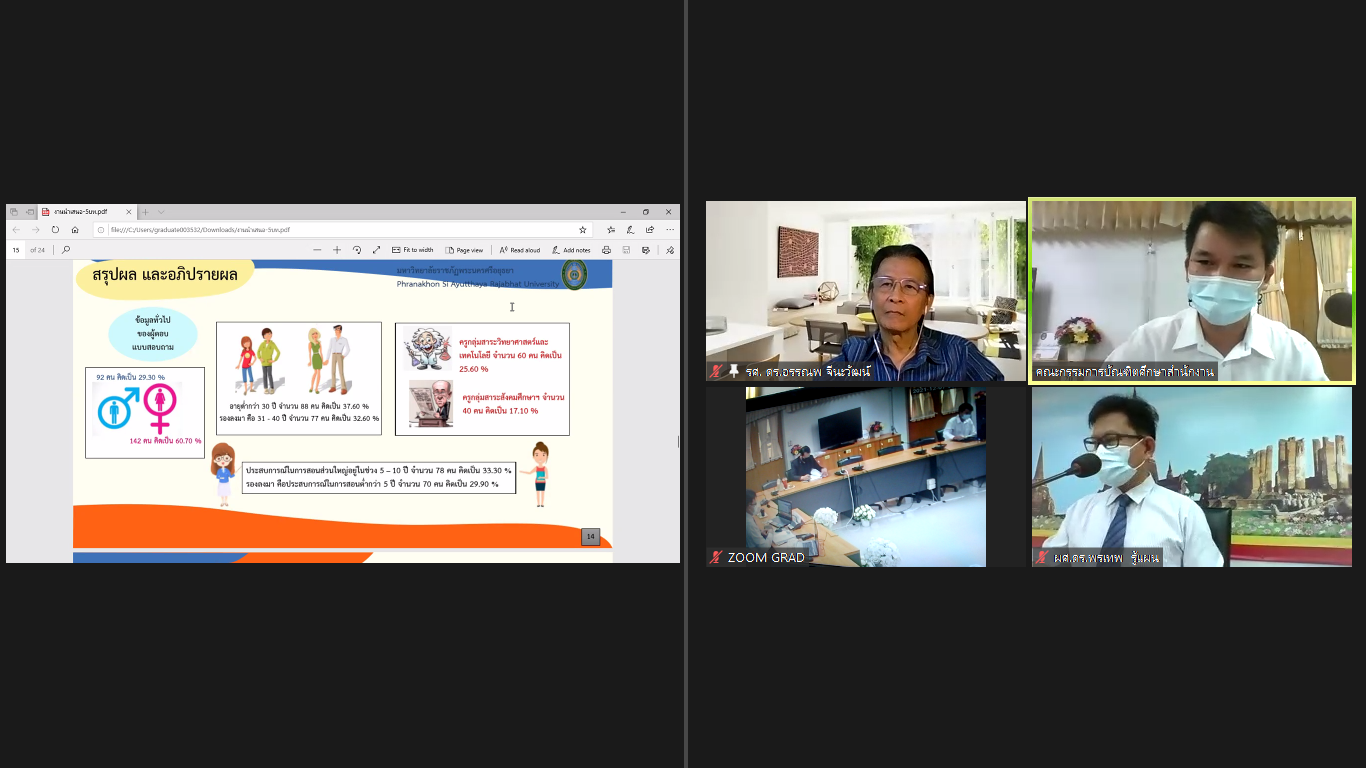1366x768 pixels.
Task: Open Page view options
Action: click(x=464, y=250)
